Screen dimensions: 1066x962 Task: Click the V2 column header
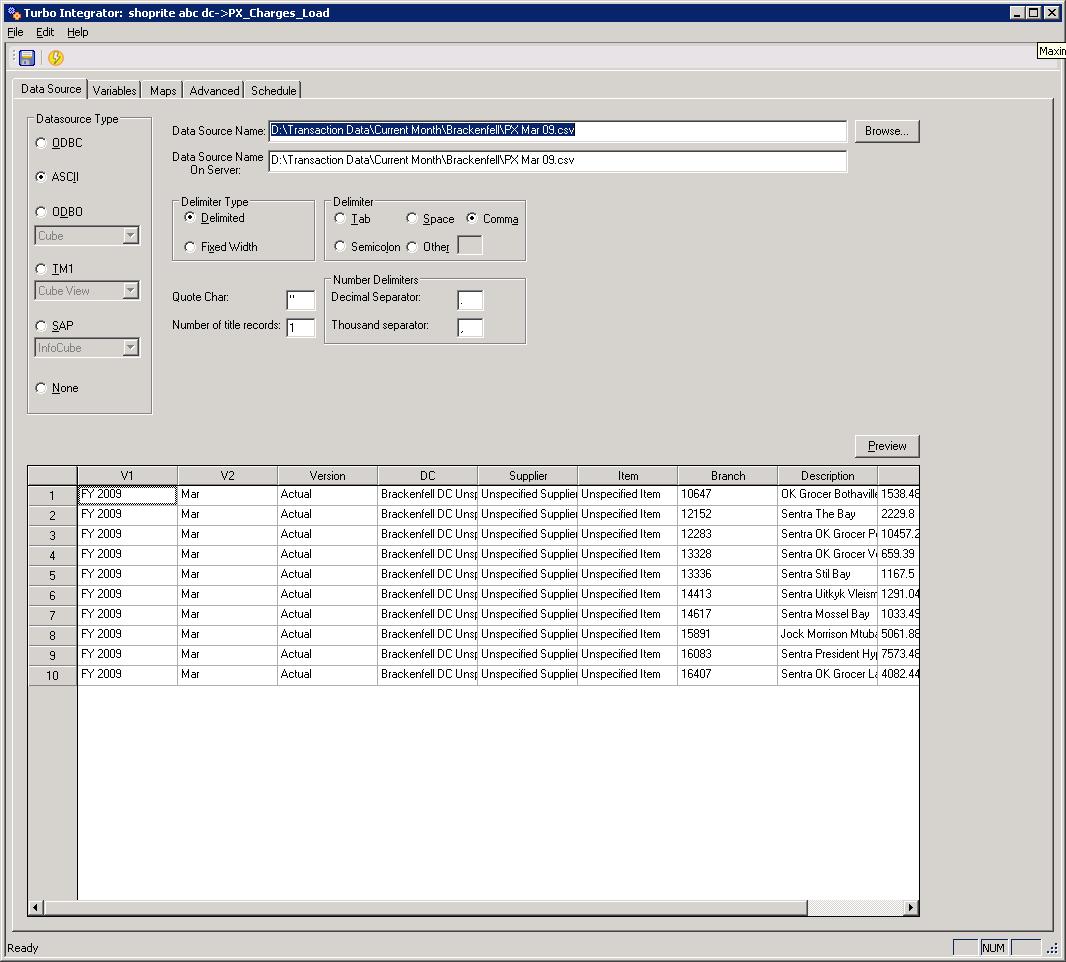[227, 475]
